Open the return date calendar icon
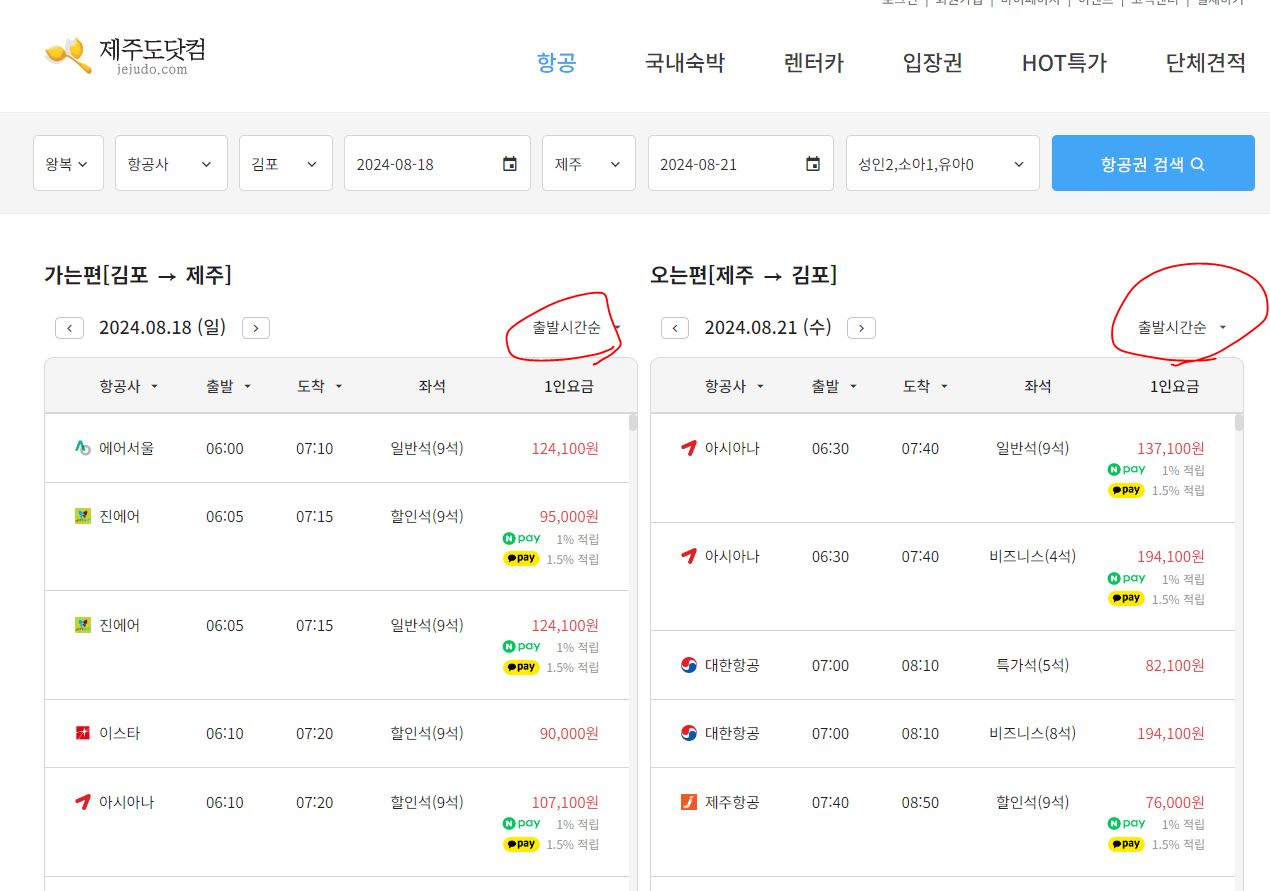Viewport: 1270px width, 891px height. [x=814, y=164]
